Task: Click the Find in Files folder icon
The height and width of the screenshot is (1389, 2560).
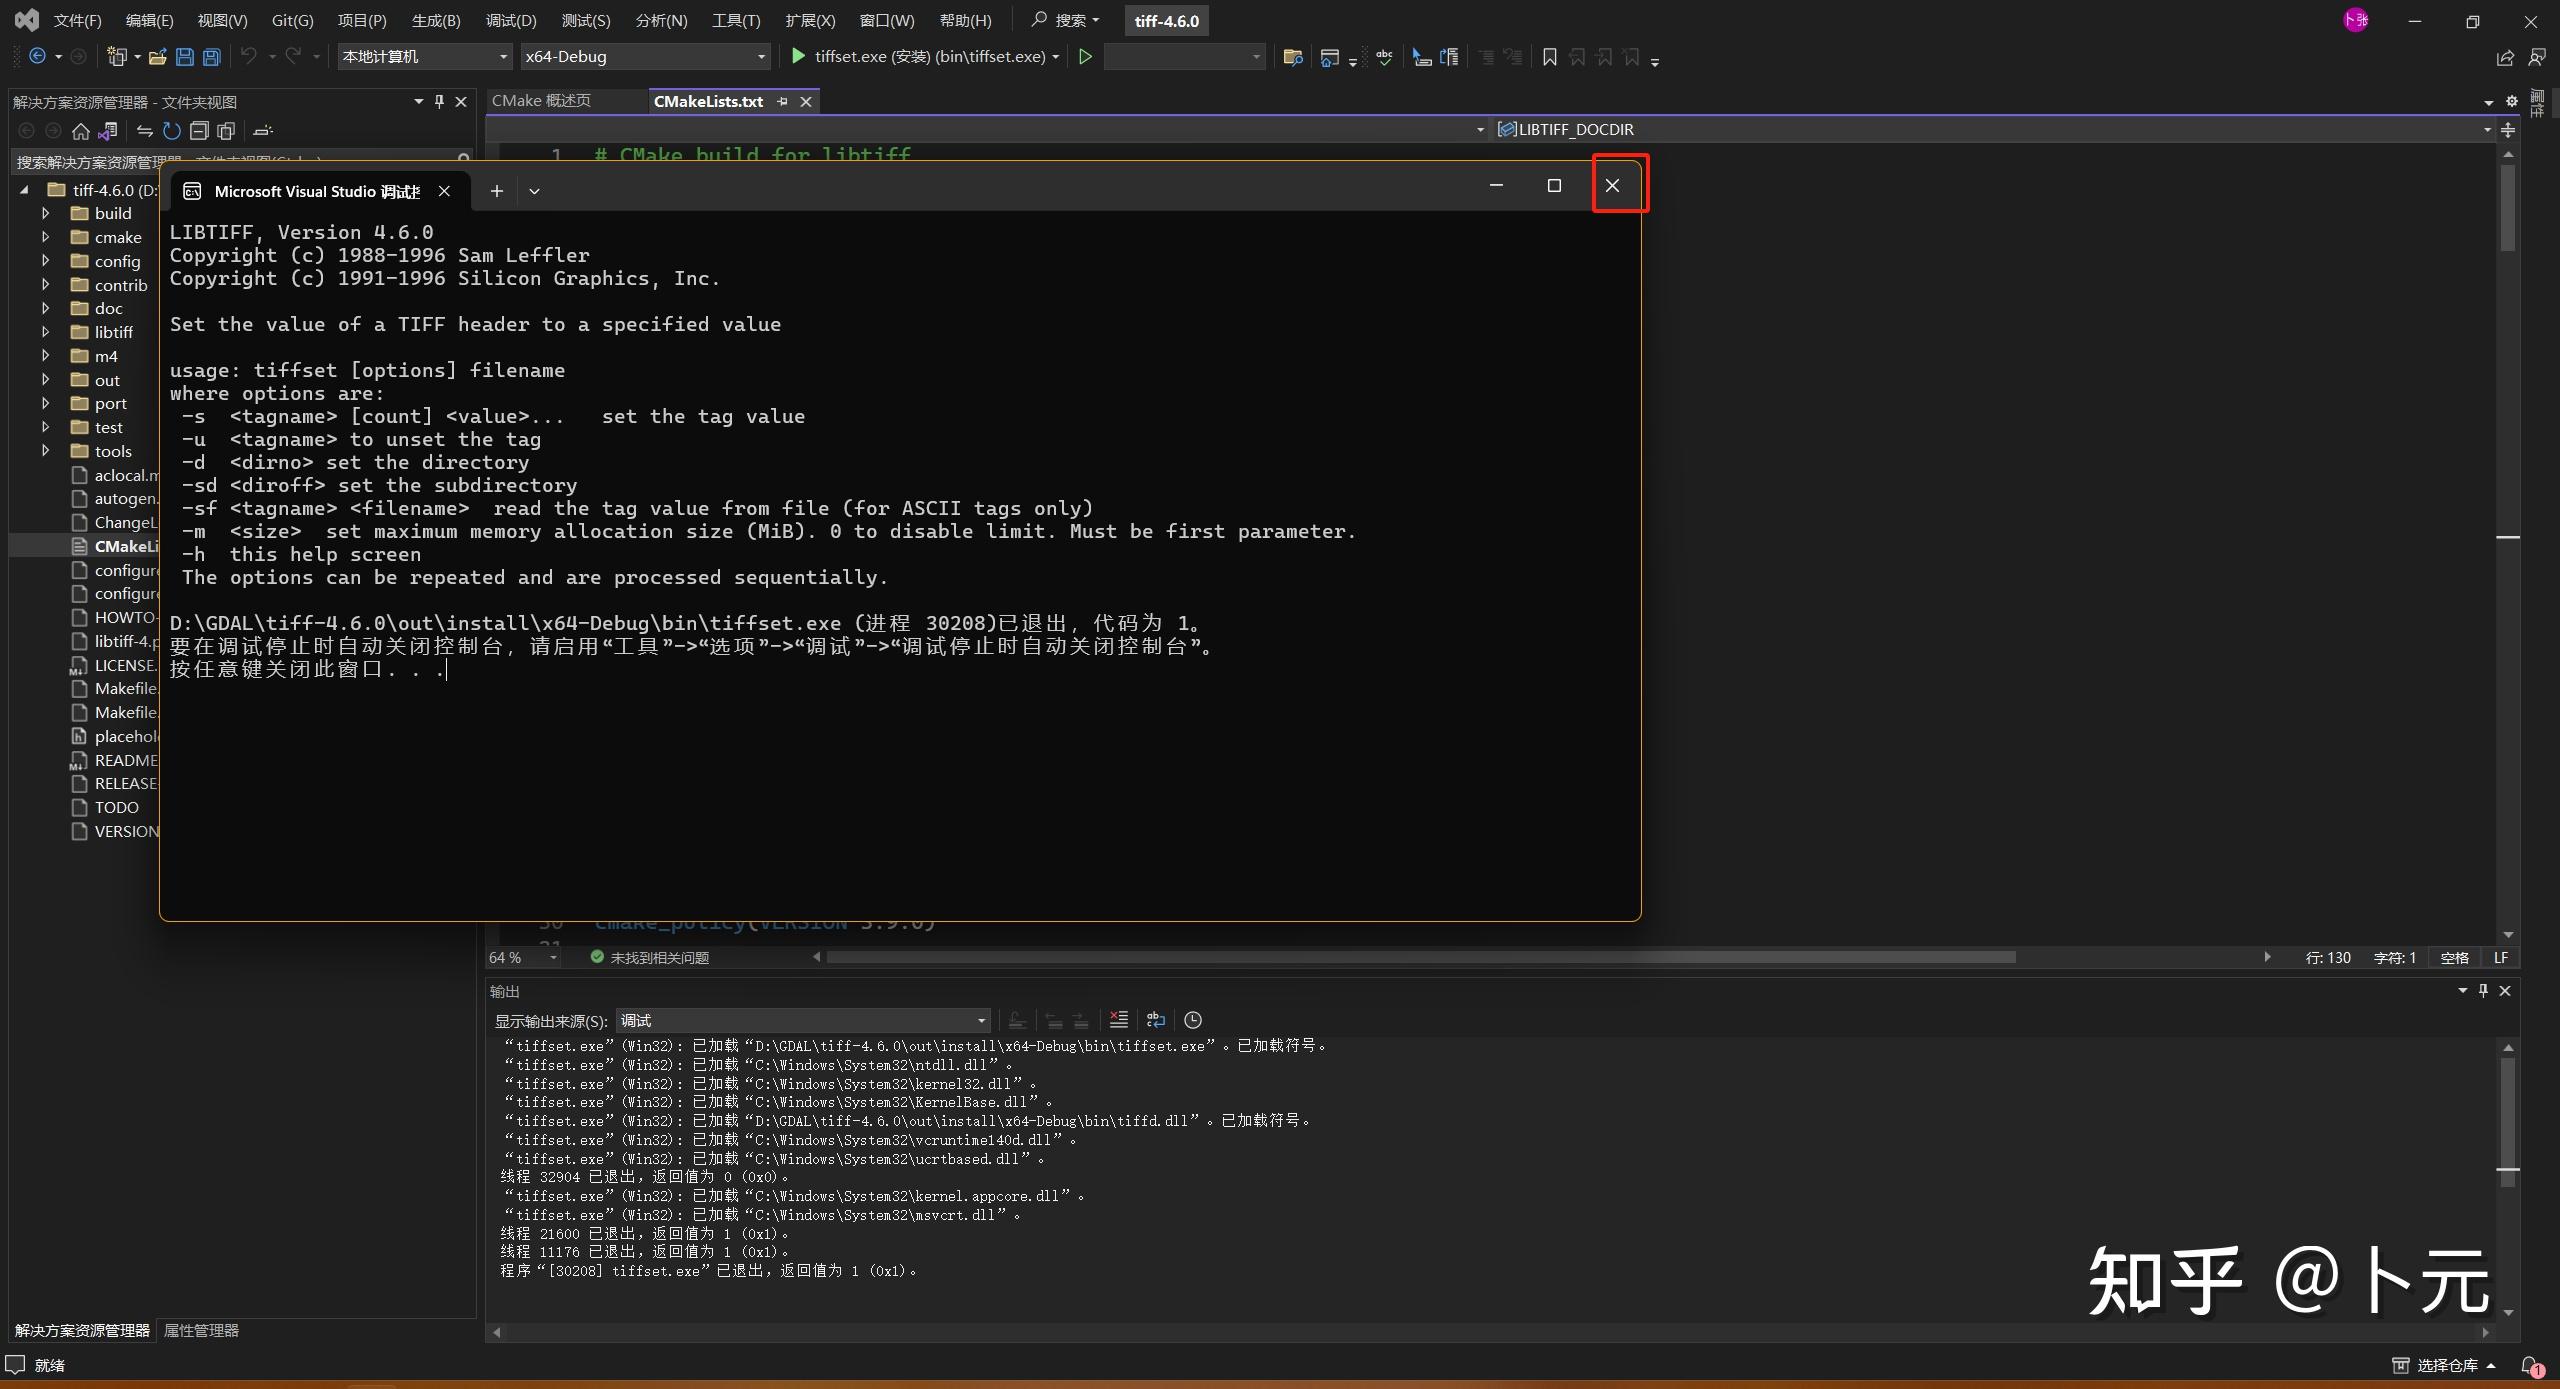Action: tap(1292, 57)
